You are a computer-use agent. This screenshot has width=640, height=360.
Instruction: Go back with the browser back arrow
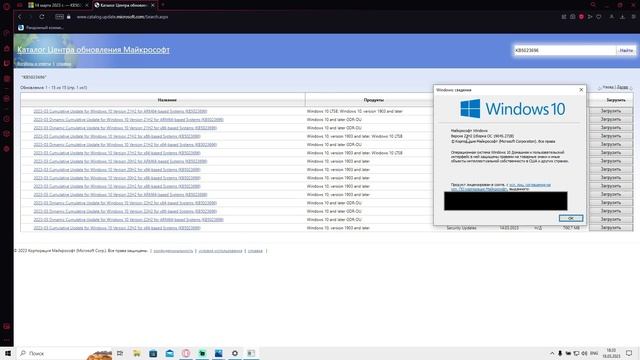coord(19,17)
